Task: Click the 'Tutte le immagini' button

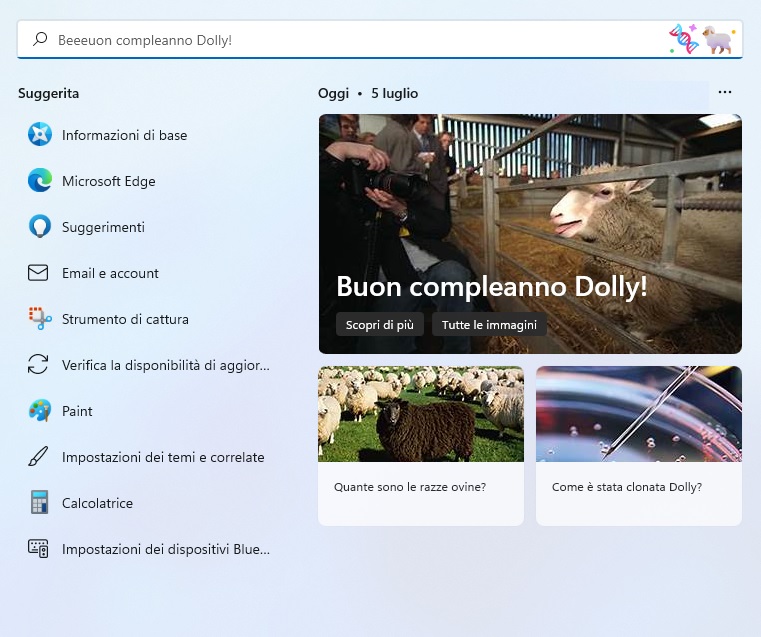Action: pyautogui.click(x=489, y=324)
